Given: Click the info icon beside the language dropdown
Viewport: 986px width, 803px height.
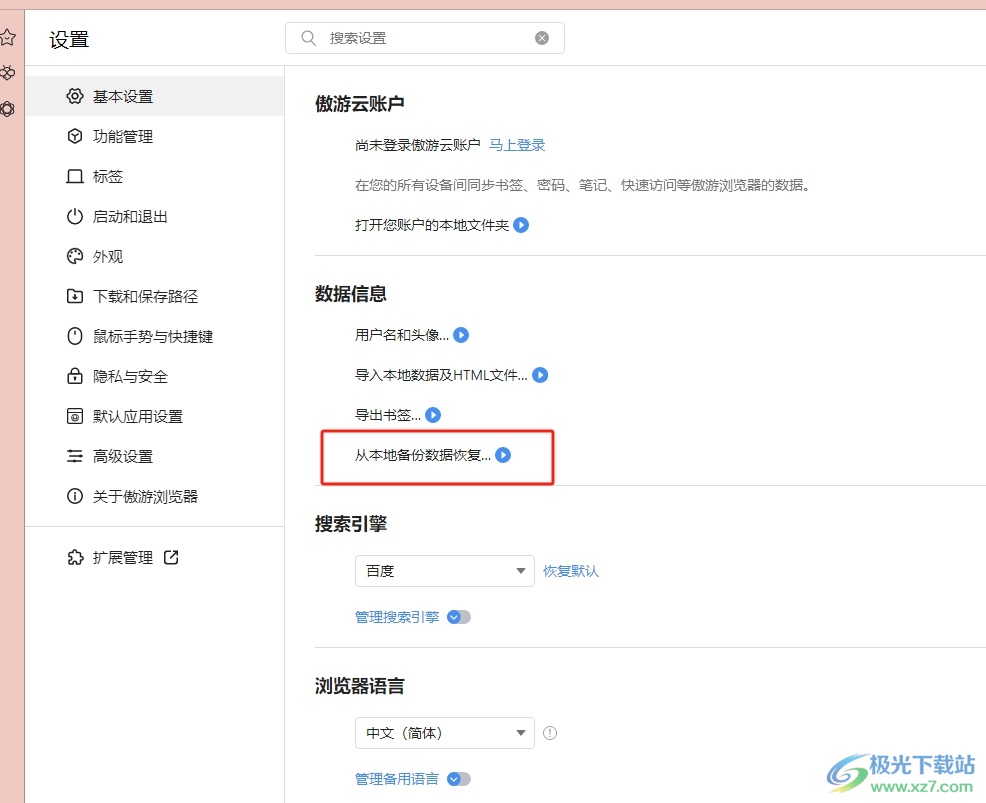Looking at the screenshot, I should coord(550,733).
